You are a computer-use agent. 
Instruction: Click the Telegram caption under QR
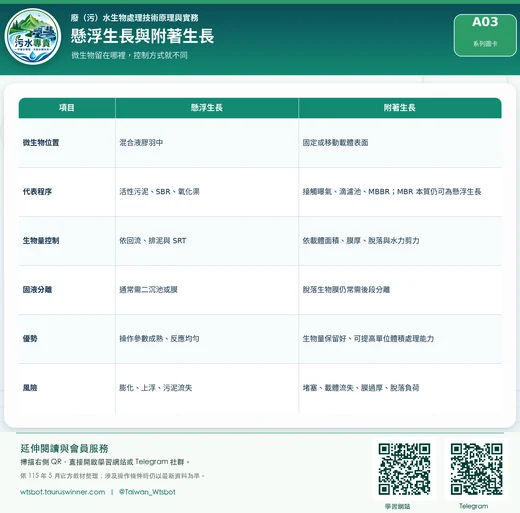click(x=474, y=506)
